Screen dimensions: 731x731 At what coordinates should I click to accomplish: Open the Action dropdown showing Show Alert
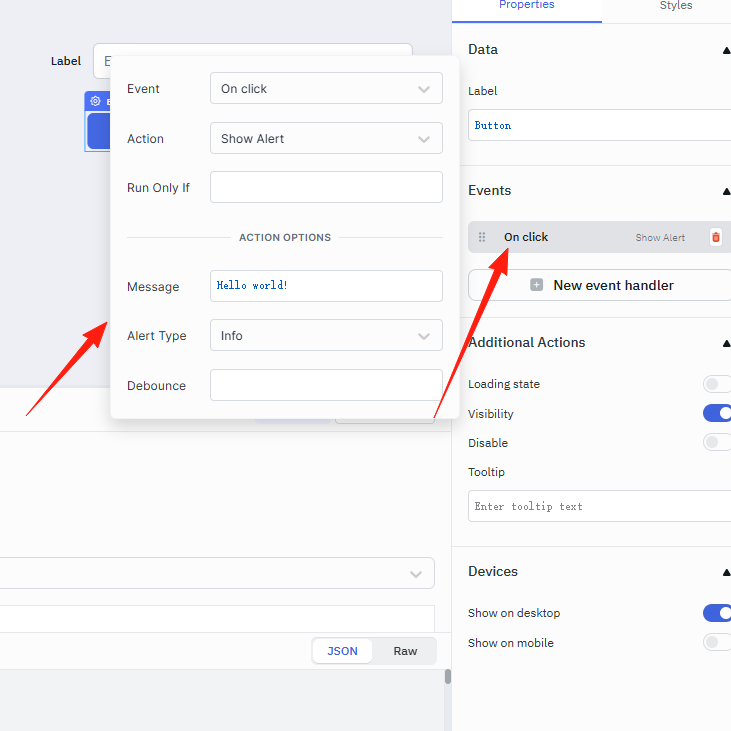tap(326, 138)
